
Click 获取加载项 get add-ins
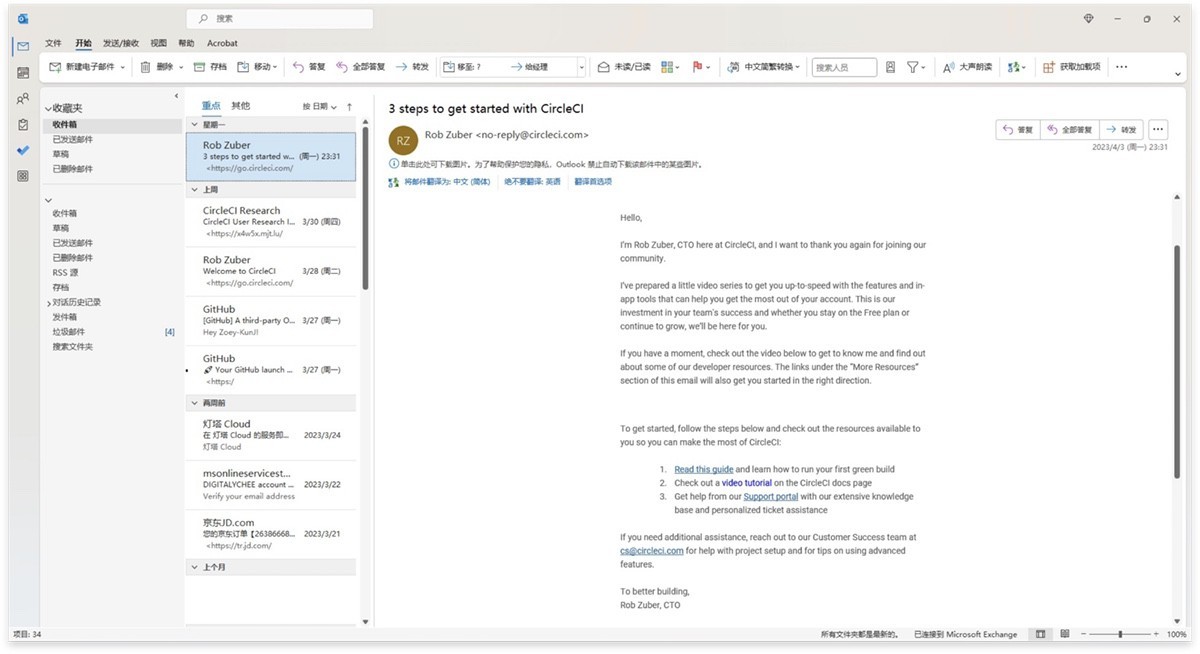pos(1072,67)
